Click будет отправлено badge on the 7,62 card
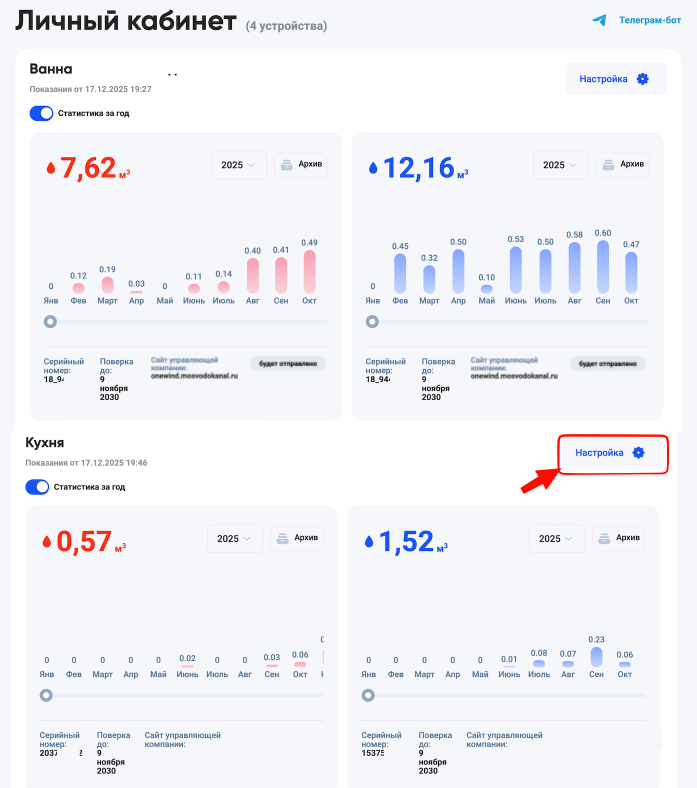This screenshot has height=788, width=697. point(288,363)
